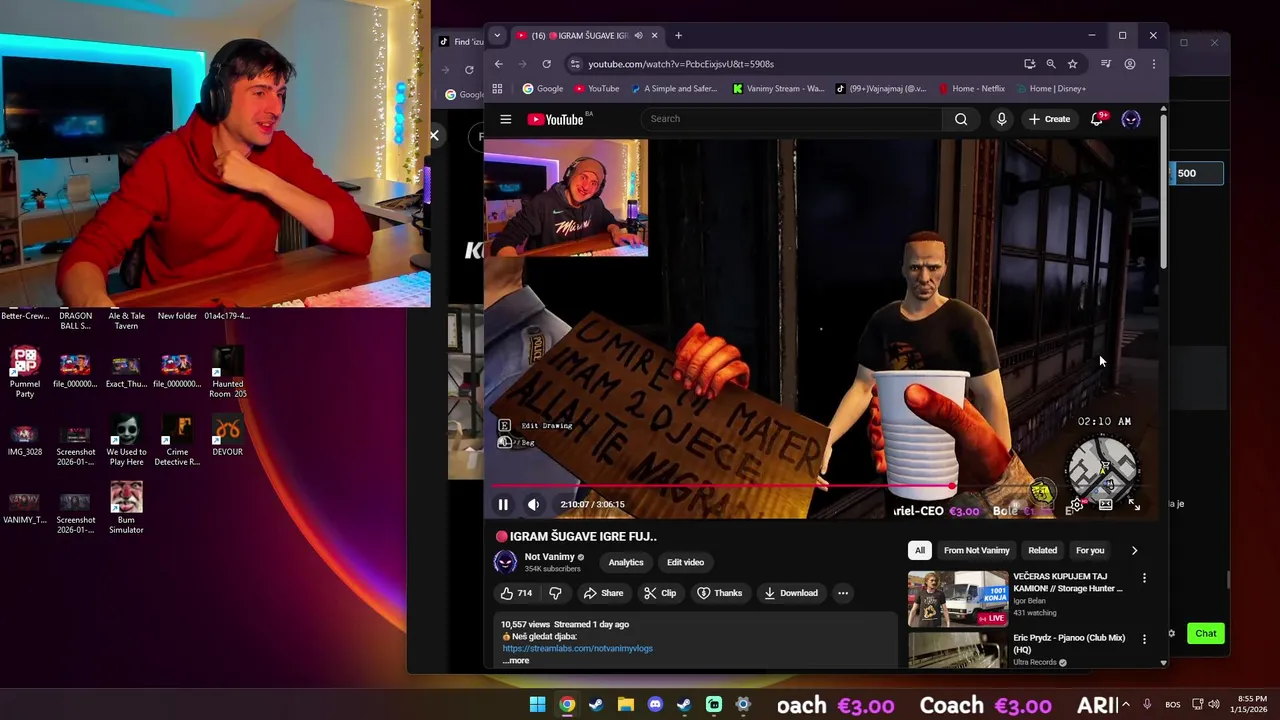Open the streamlabs.com/notvanimyvlogs link
1280x720 pixels.
coord(577,648)
